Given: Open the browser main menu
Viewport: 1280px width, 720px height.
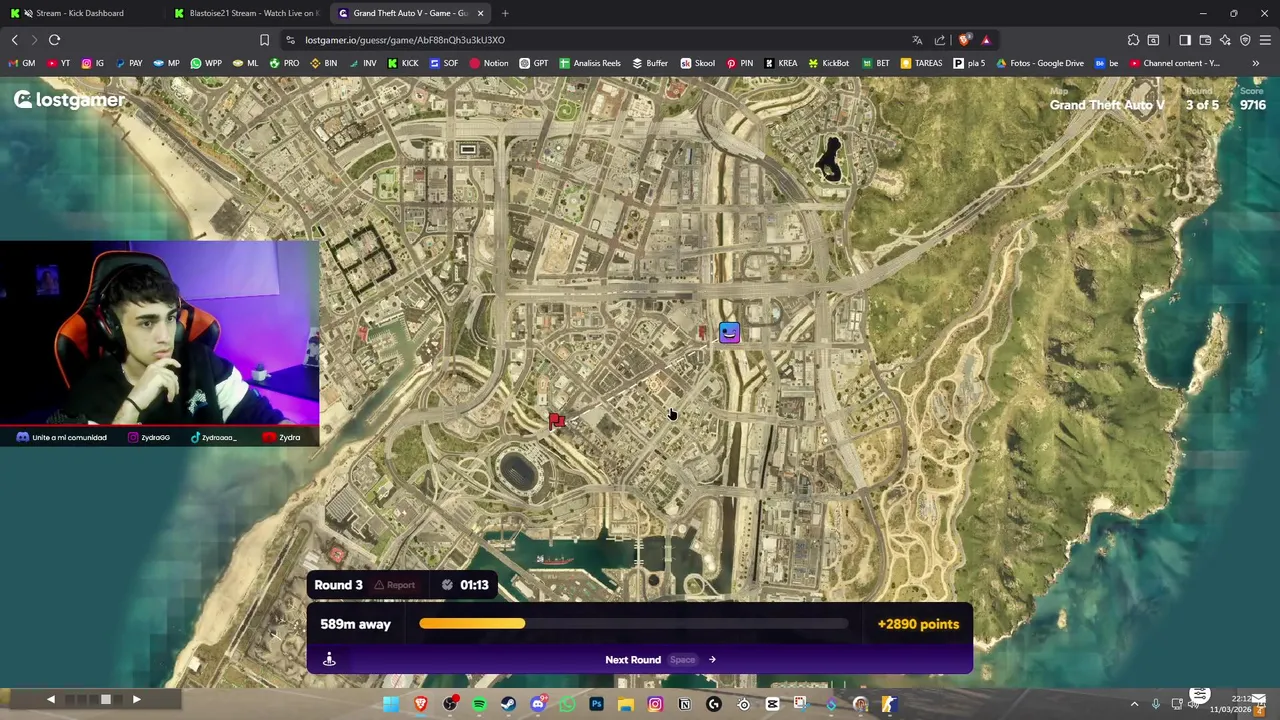Looking at the screenshot, I should (1265, 40).
